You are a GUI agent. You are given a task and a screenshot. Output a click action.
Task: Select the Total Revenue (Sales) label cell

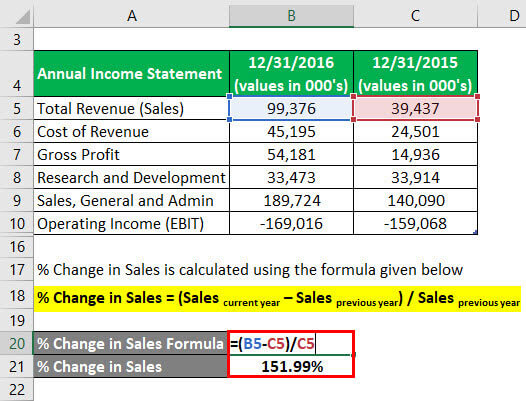pyautogui.click(x=132, y=108)
